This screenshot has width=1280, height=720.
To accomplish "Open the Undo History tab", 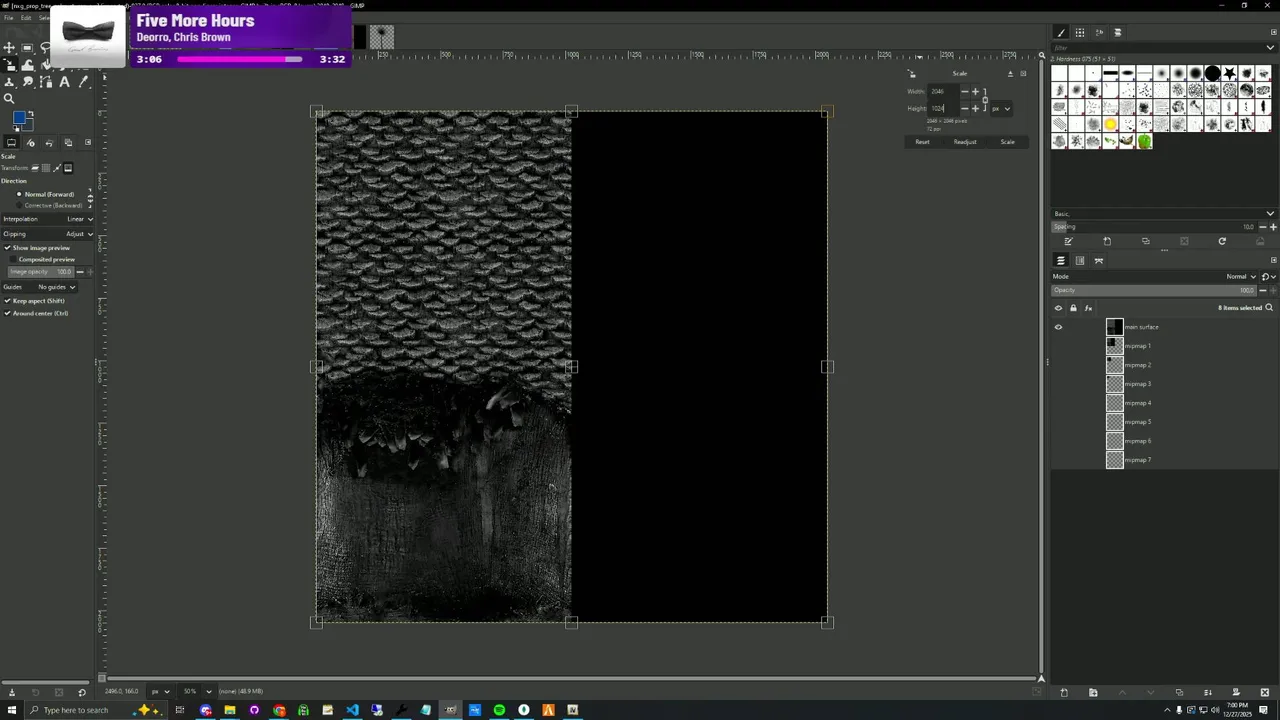I will 49,142.
